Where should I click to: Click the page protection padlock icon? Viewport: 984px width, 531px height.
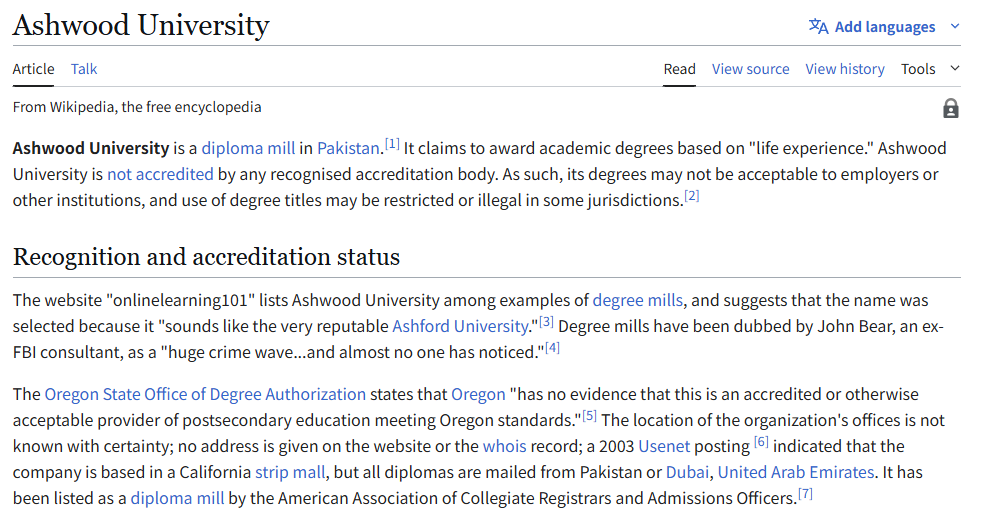[x=950, y=108]
